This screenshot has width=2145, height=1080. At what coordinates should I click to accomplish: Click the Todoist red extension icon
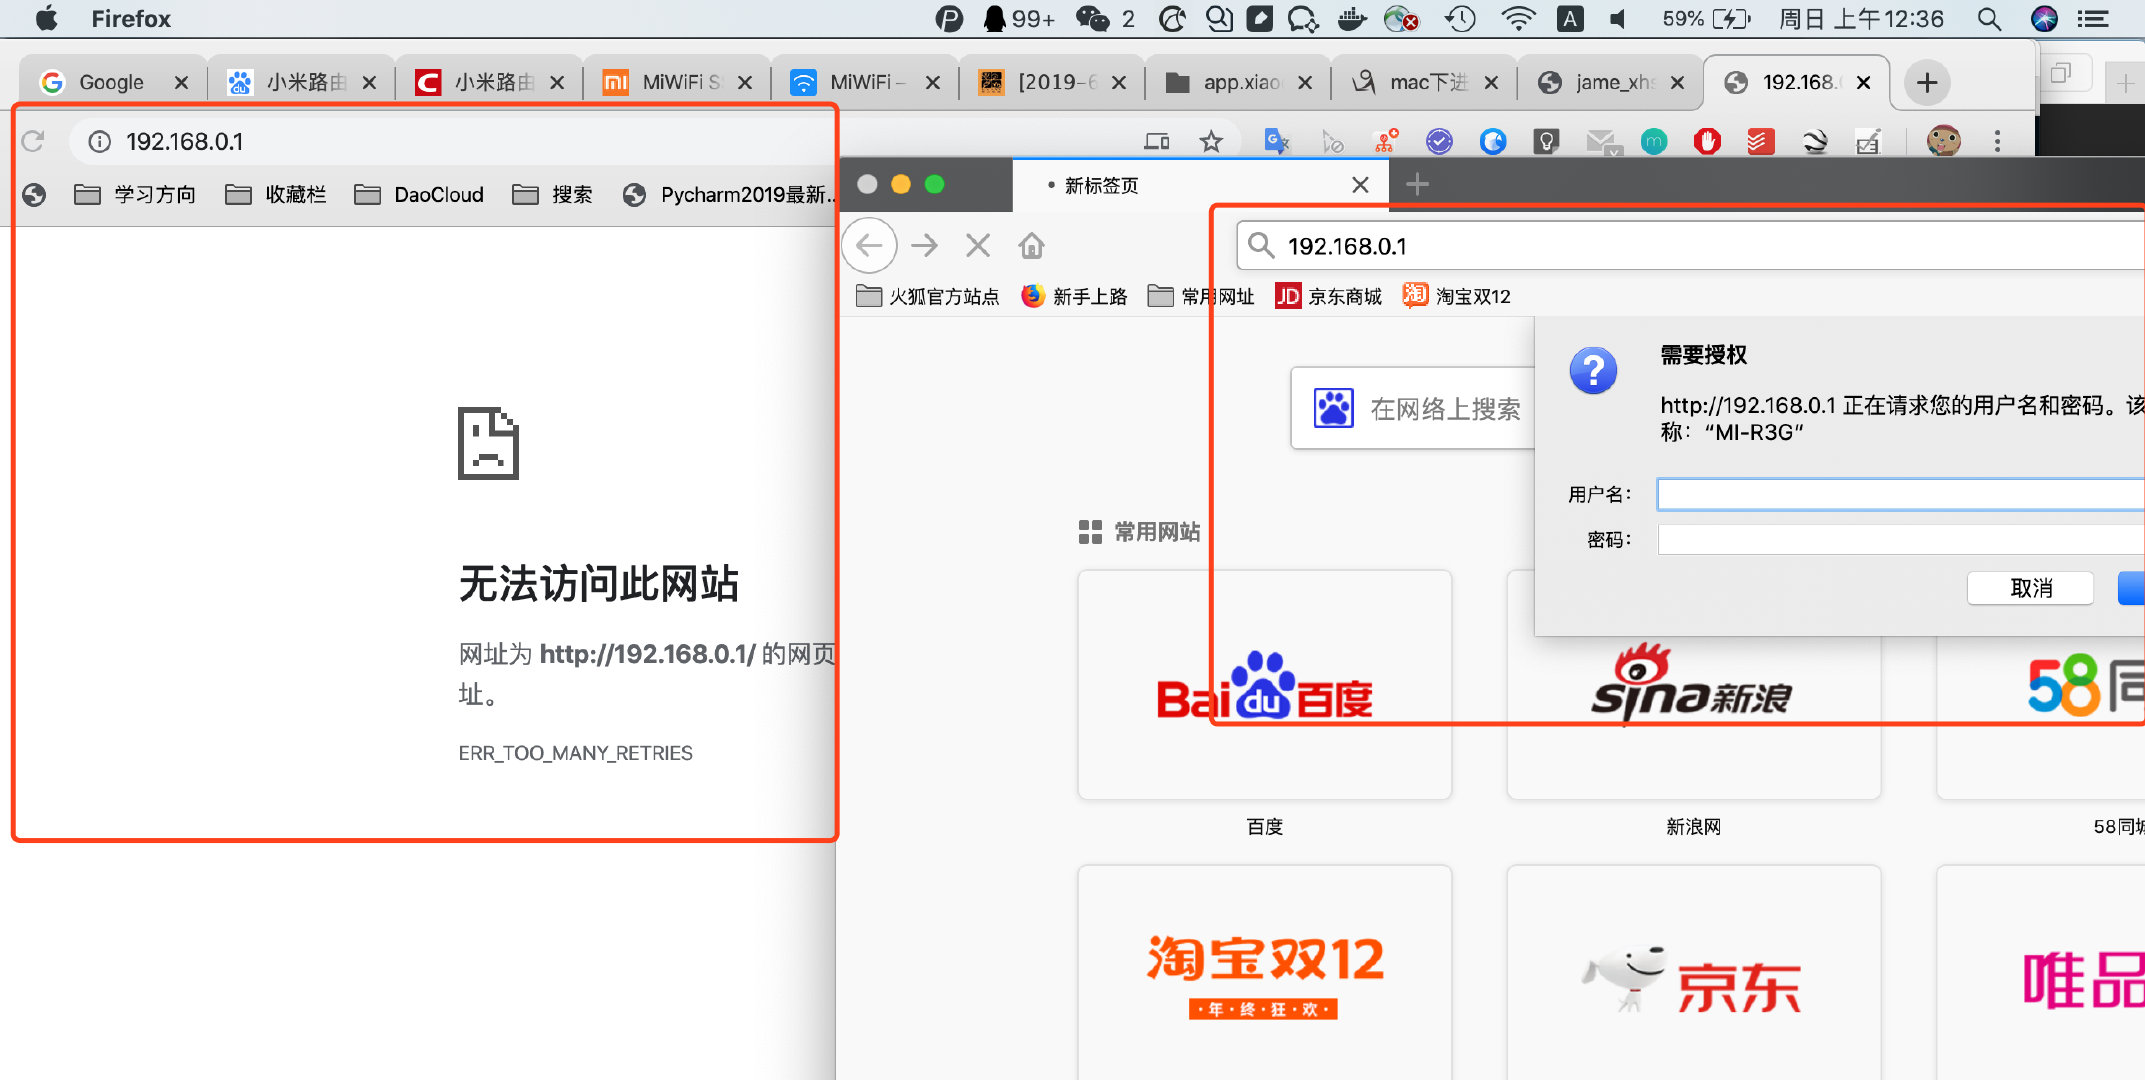[1761, 141]
